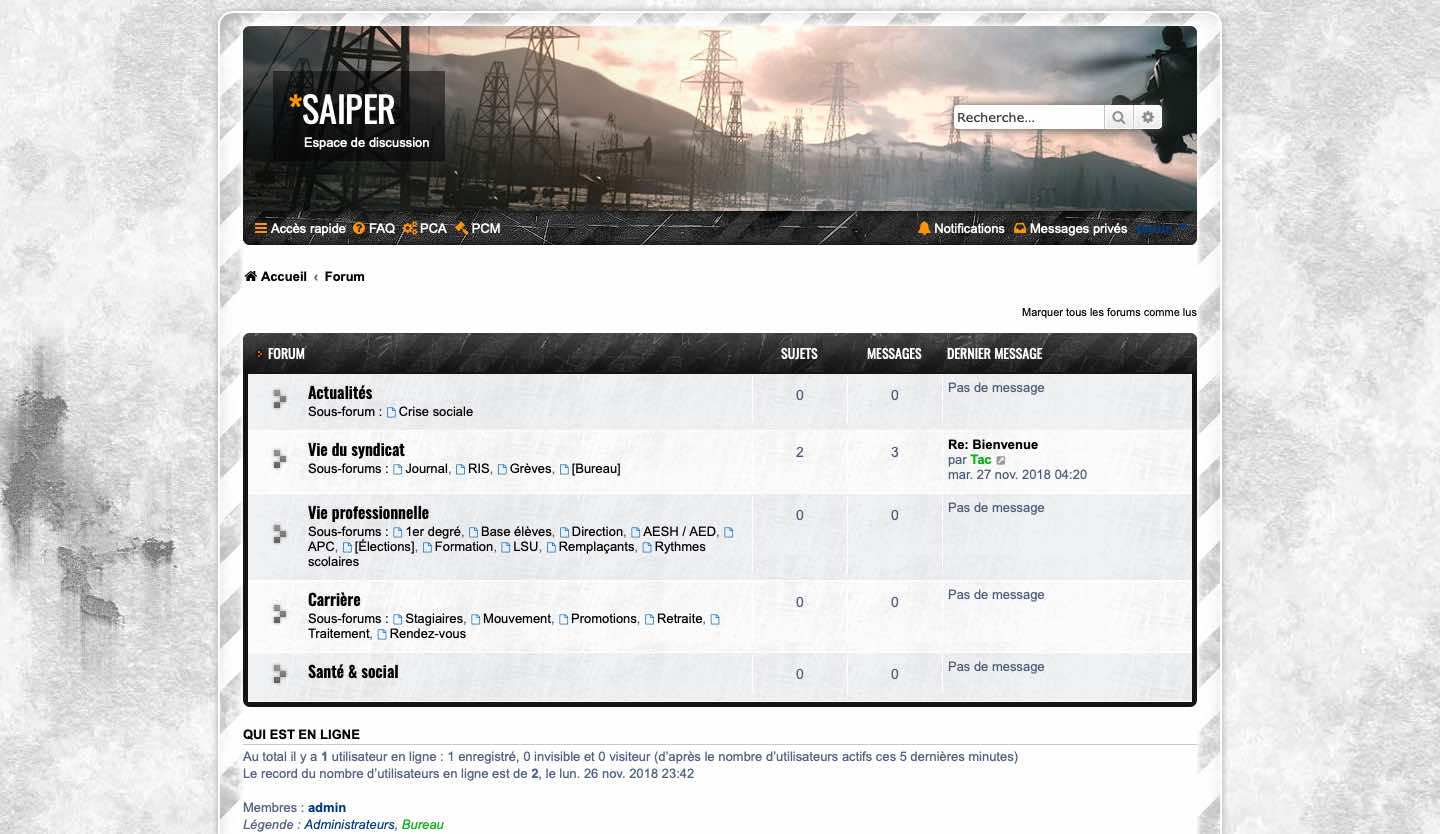The image size is (1440, 834).
Task: Go to the Grèves subforum
Action: click(x=530, y=469)
